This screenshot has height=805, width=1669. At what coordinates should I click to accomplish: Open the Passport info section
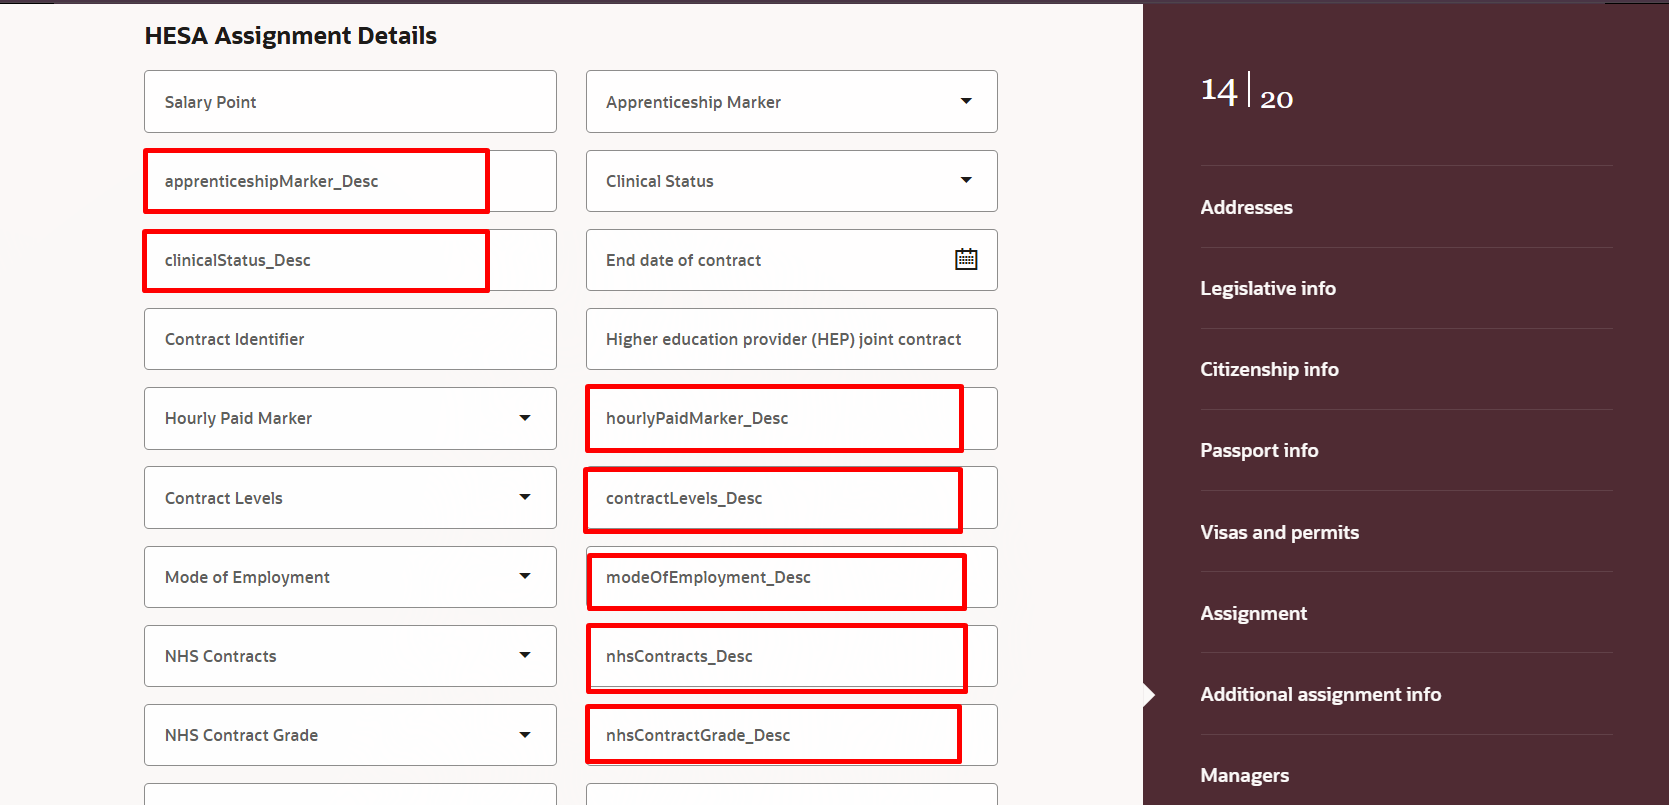coord(1259,450)
